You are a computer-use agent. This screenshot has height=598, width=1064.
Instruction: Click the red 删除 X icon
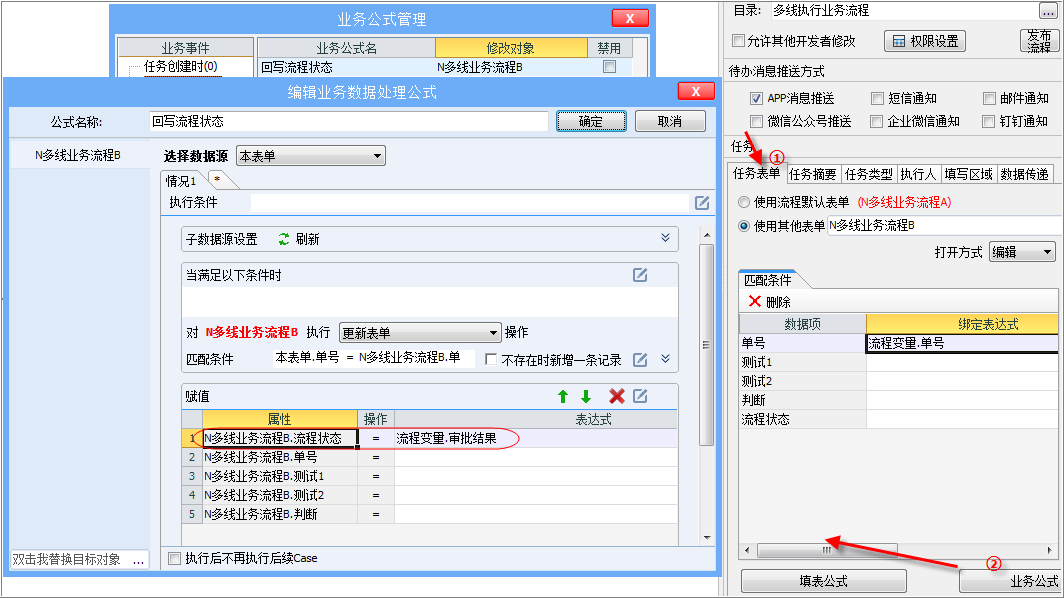(x=755, y=301)
